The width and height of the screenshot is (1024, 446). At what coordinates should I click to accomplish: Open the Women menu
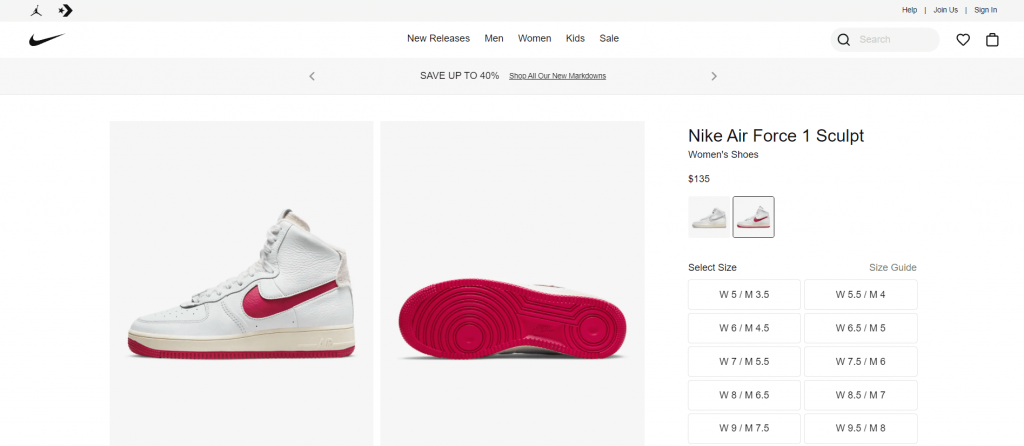click(x=534, y=39)
